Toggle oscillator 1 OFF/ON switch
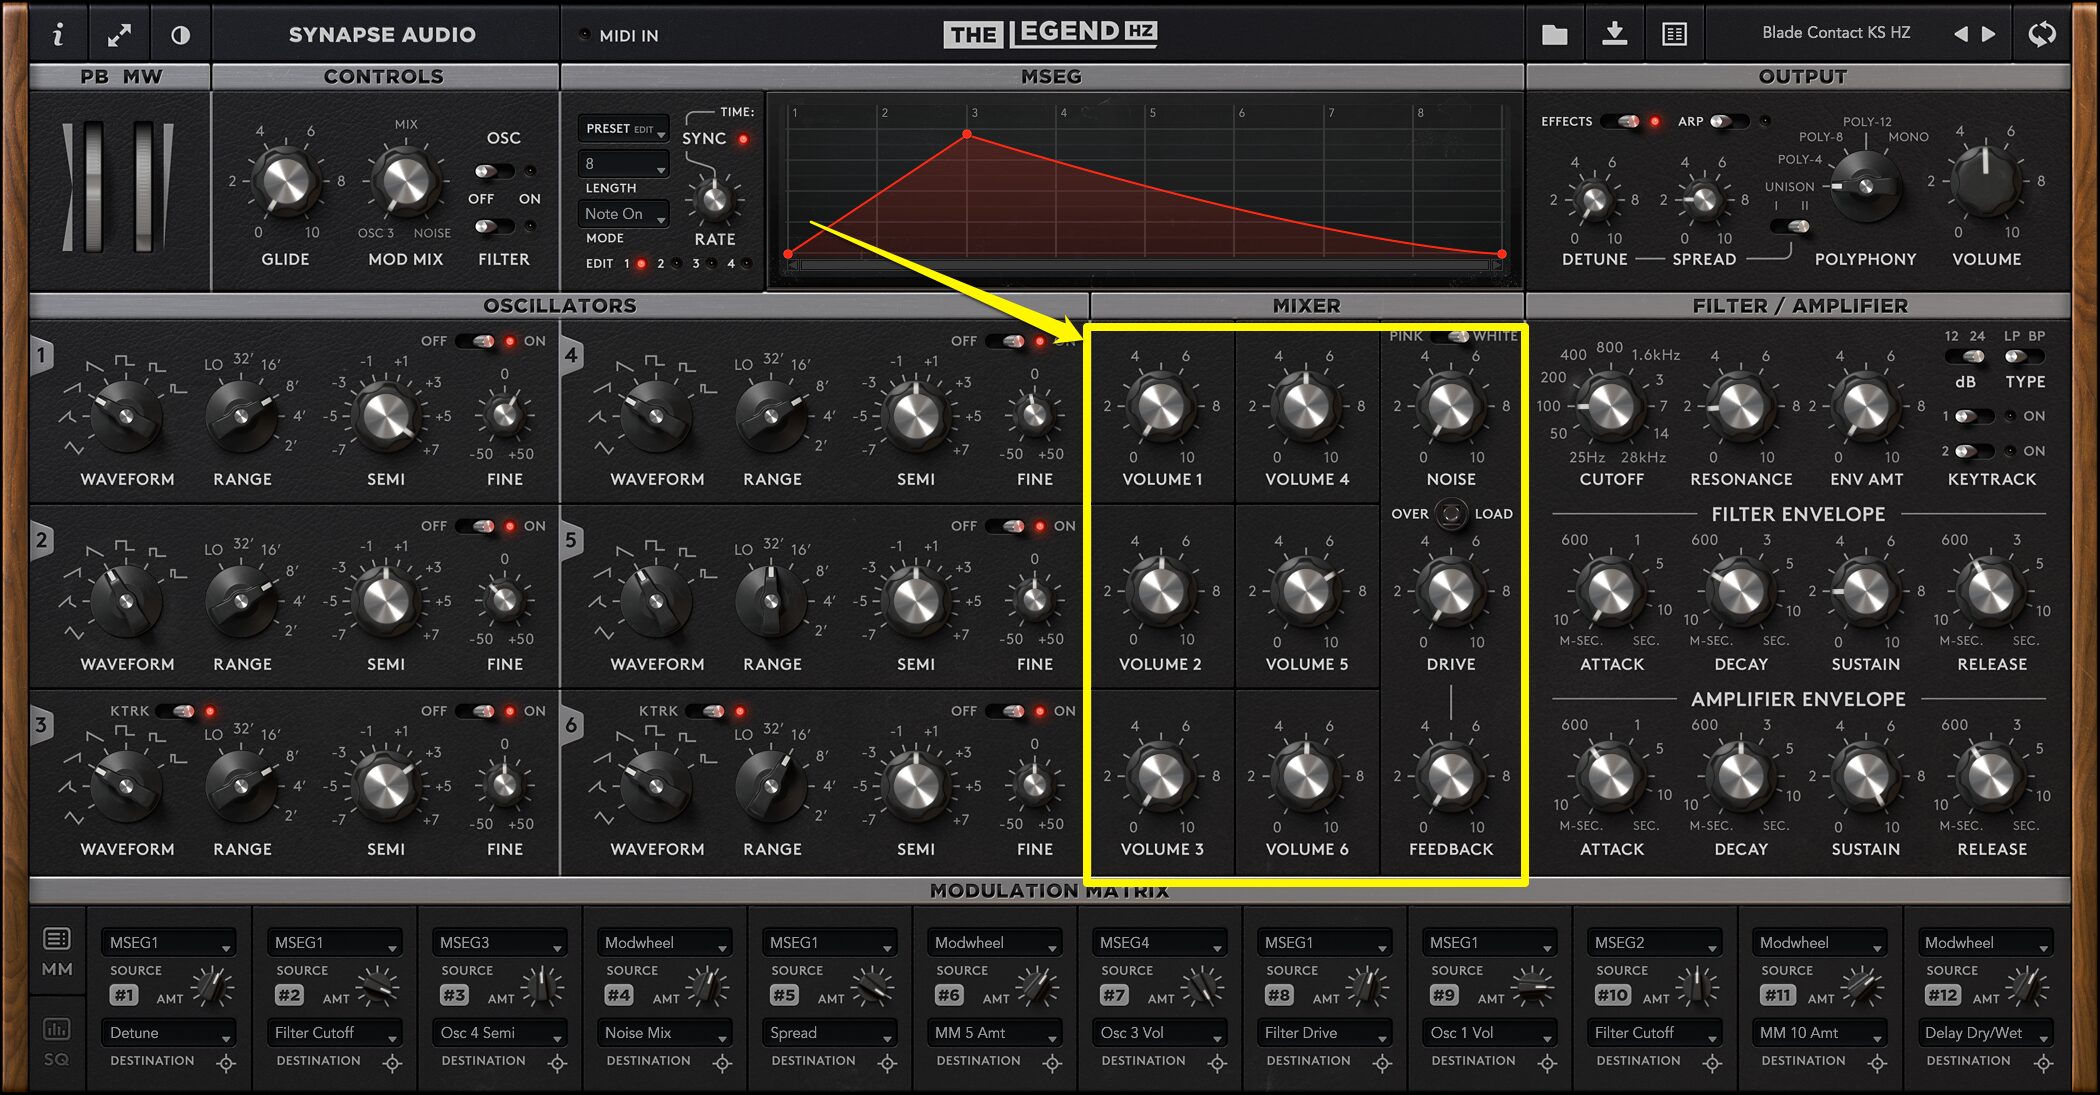 point(477,341)
